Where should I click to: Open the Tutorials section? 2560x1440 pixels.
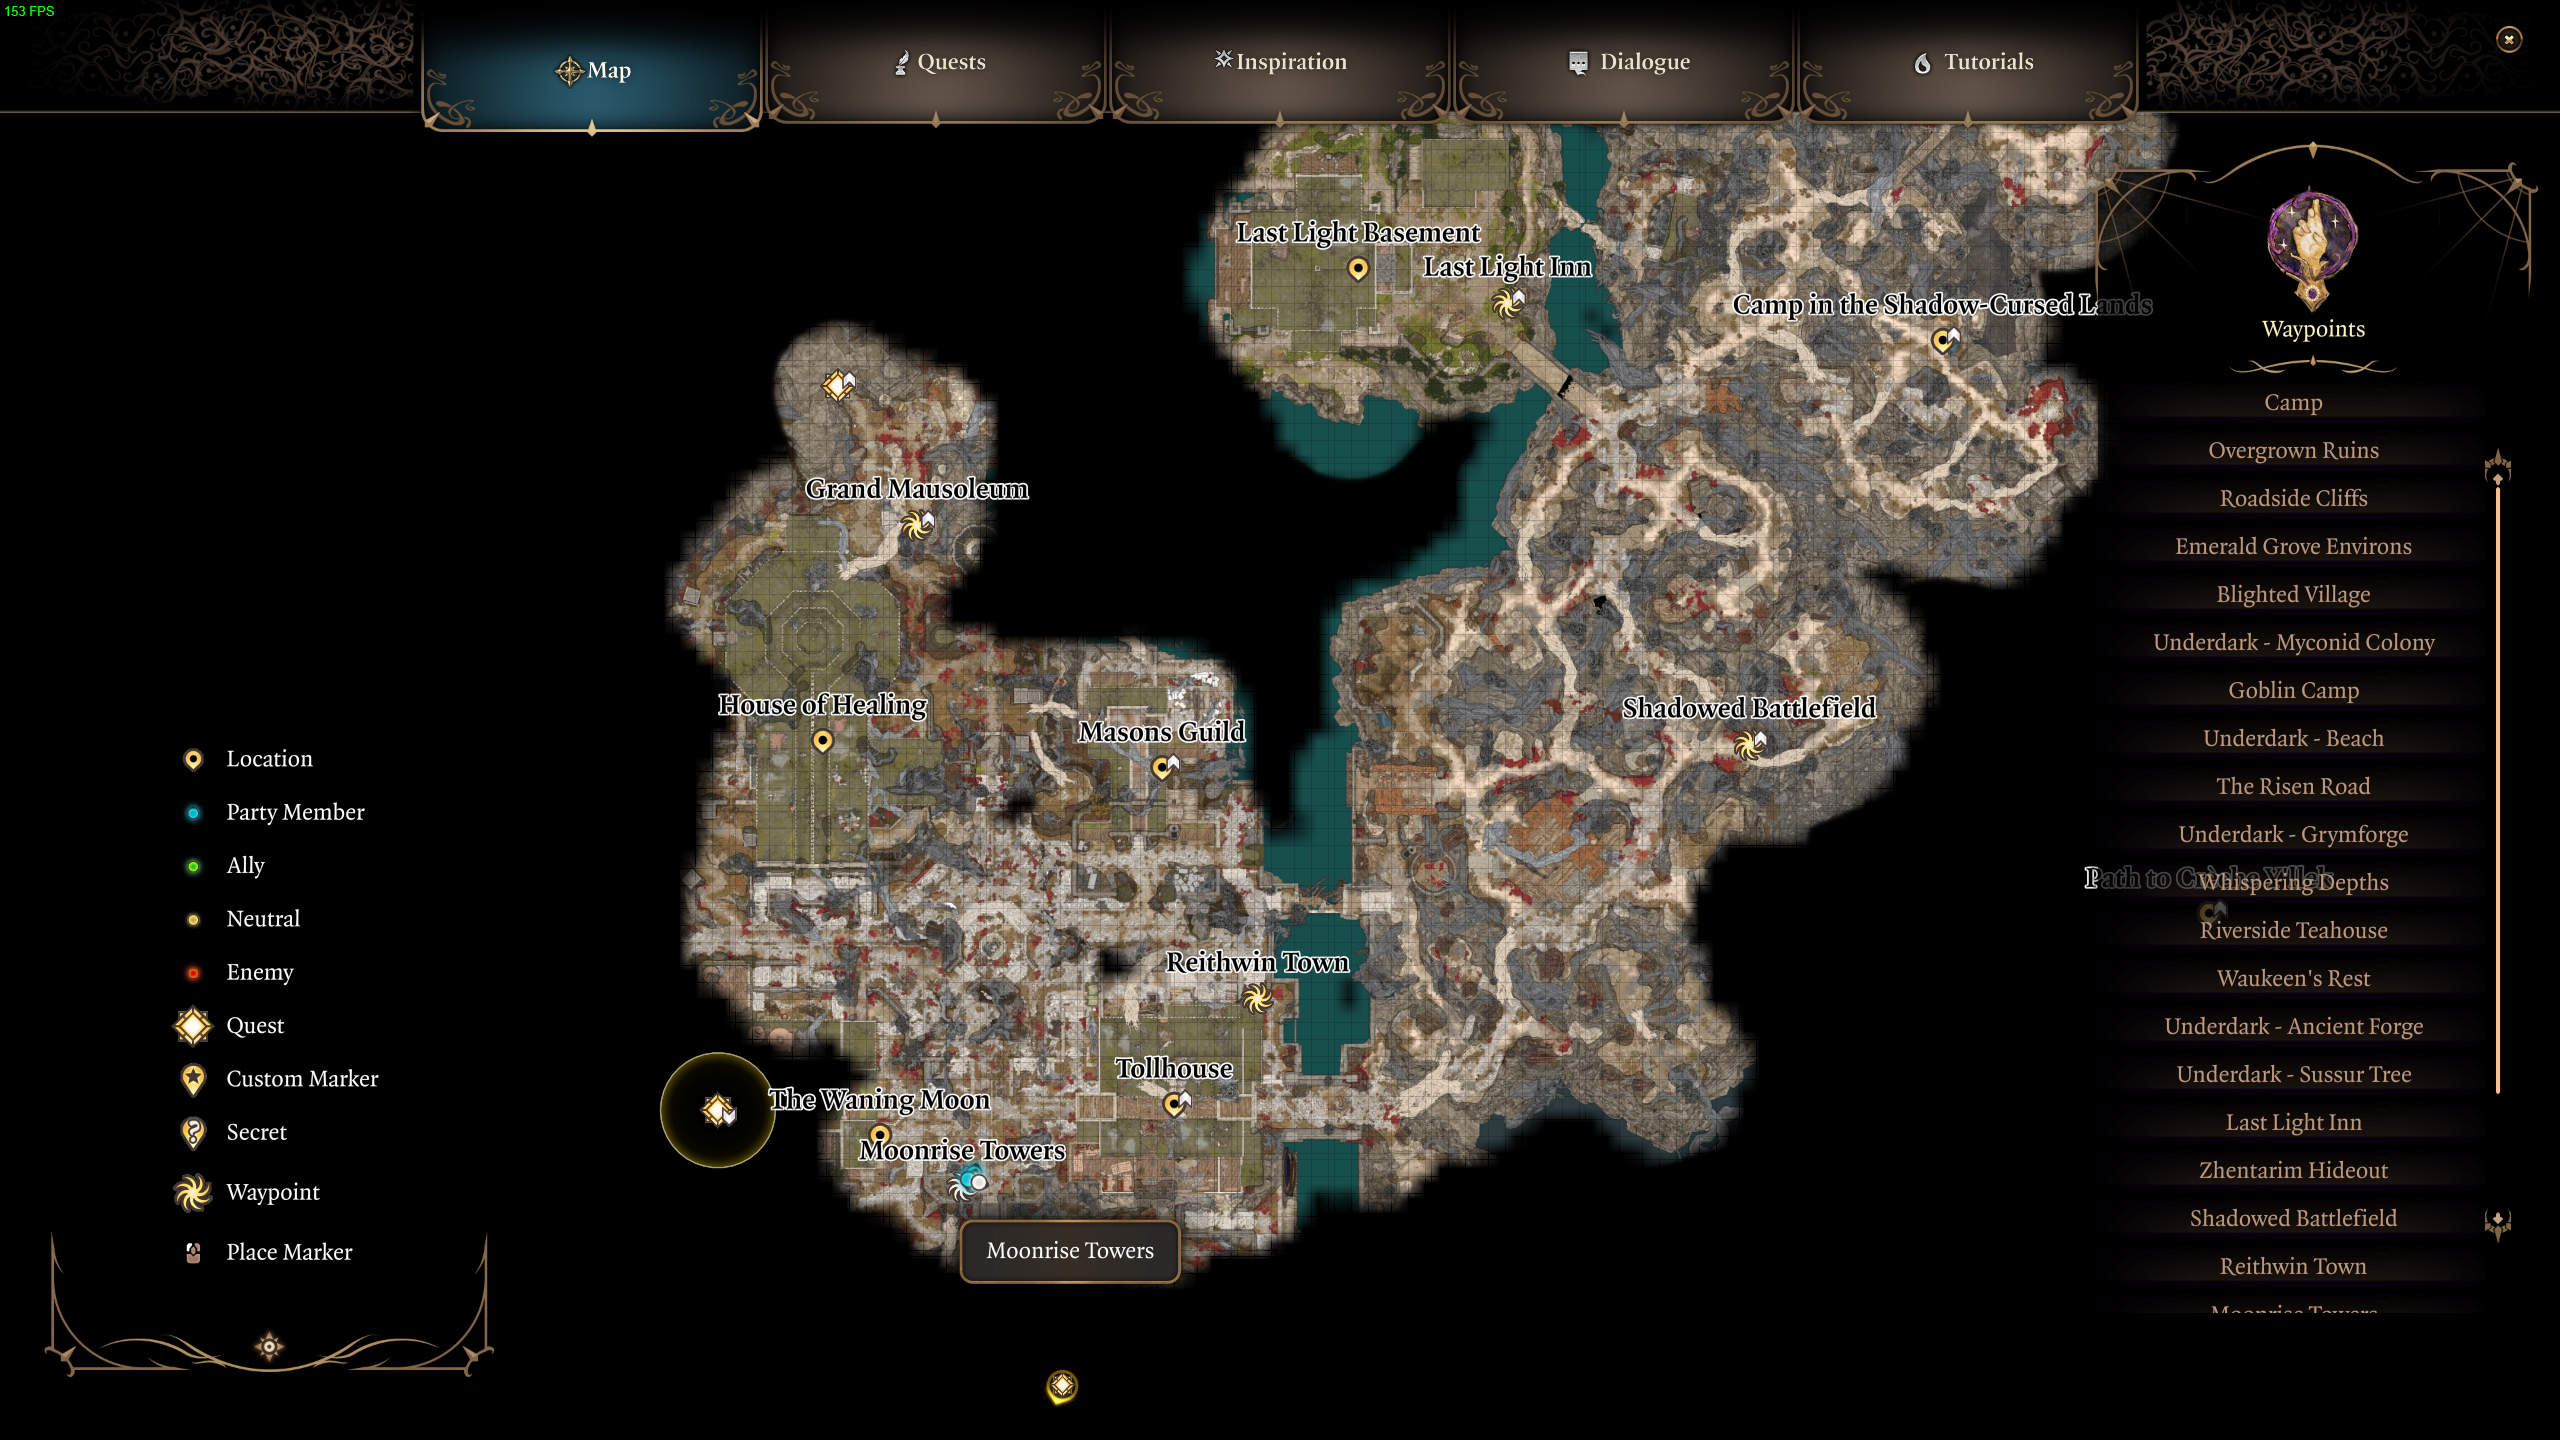tap(1973, 62)
